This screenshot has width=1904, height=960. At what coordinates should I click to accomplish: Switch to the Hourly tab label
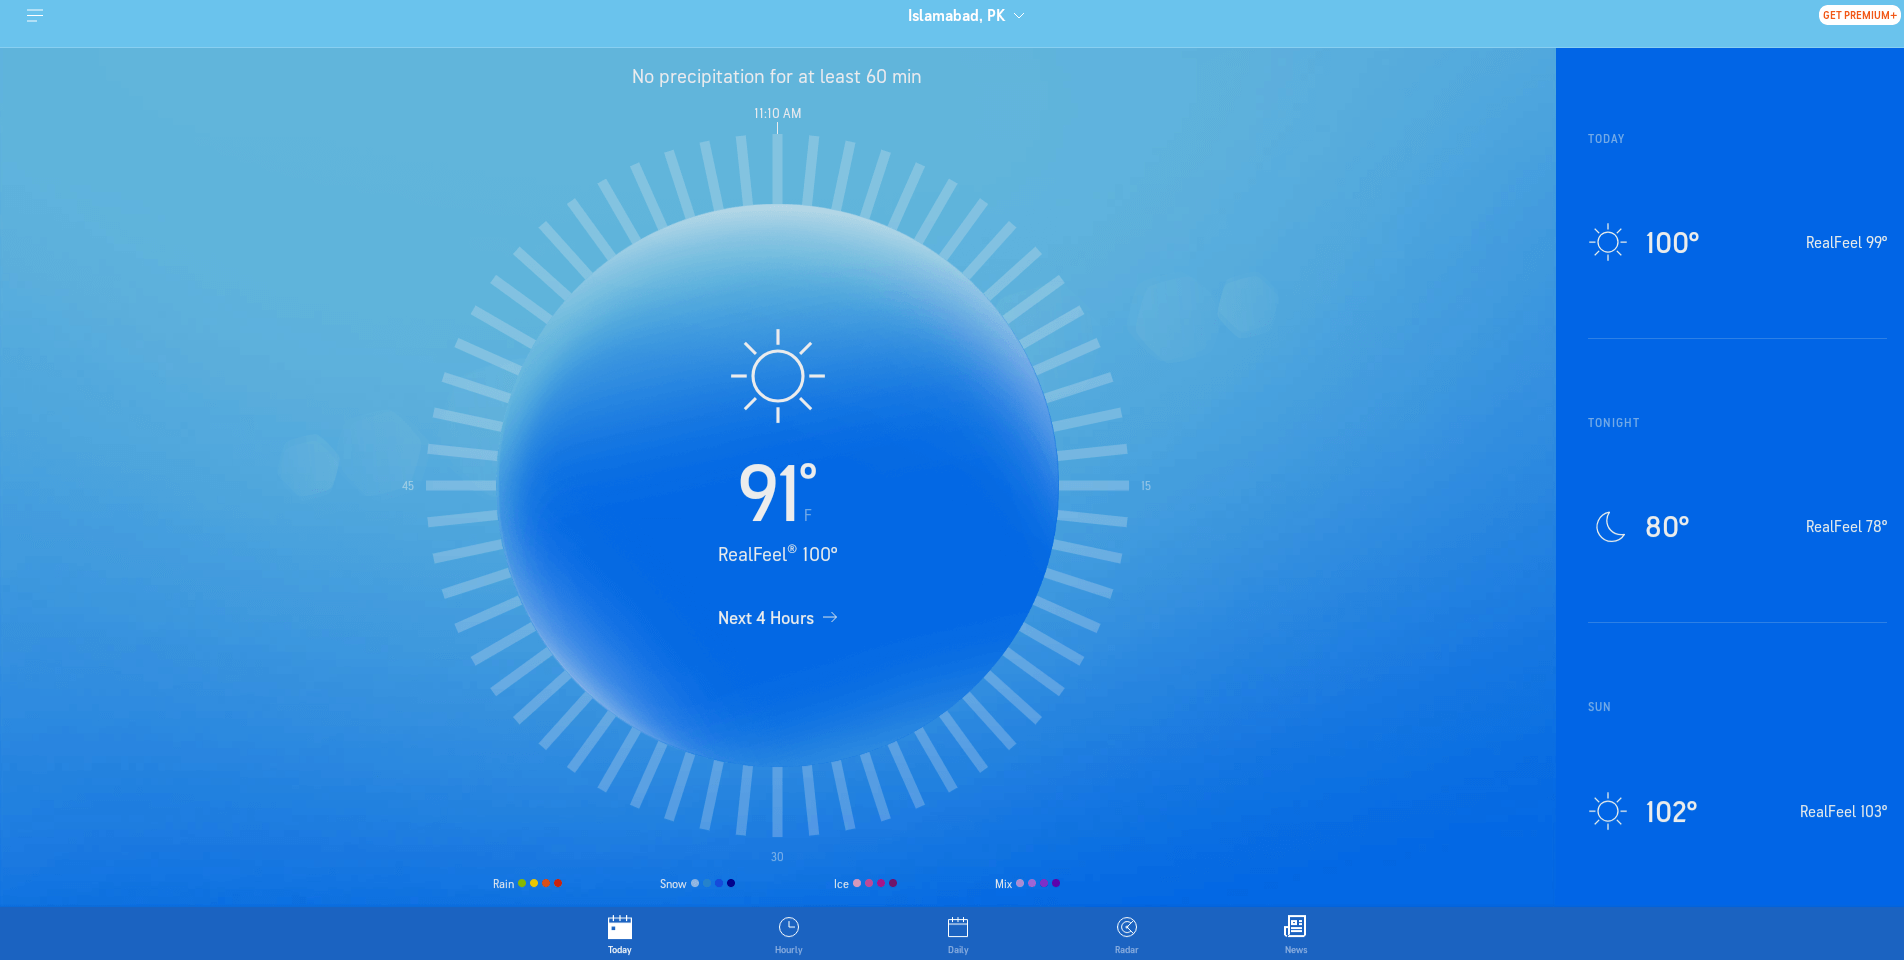(789, 950)
